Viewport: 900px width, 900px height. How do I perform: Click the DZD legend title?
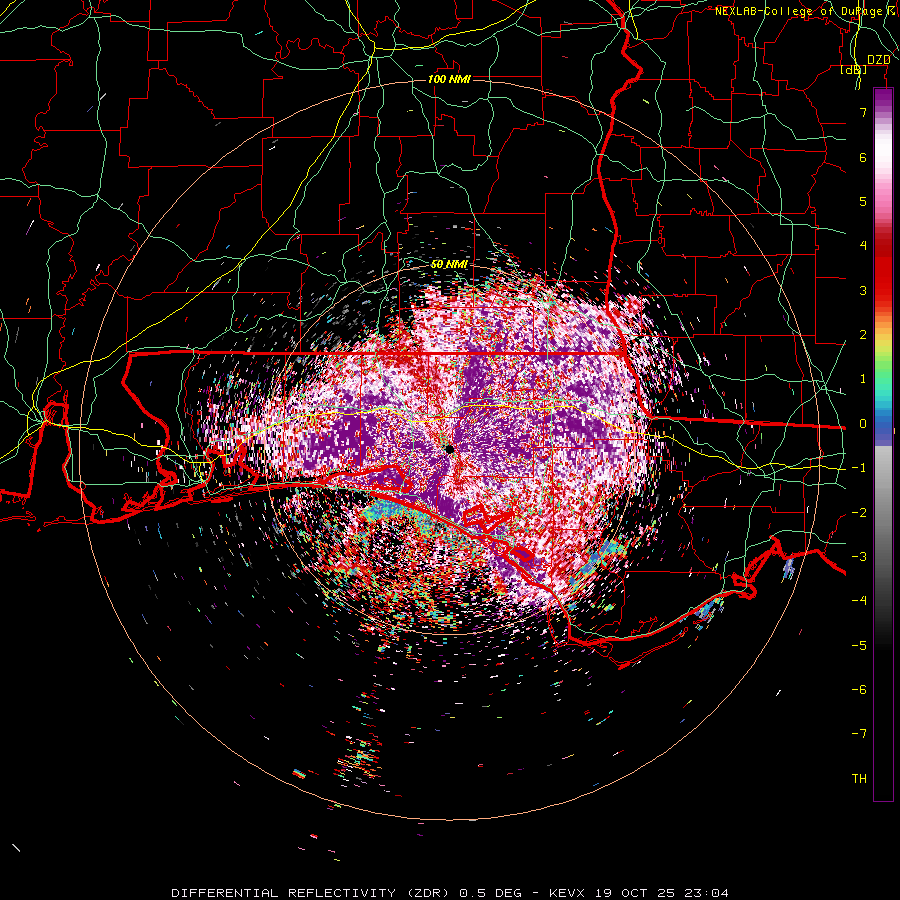coord(878,60)
